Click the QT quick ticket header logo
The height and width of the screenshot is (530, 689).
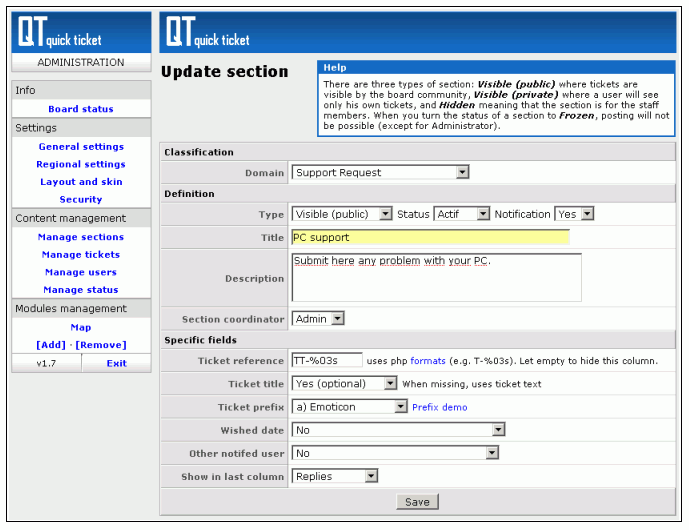(x=208, y=32)
